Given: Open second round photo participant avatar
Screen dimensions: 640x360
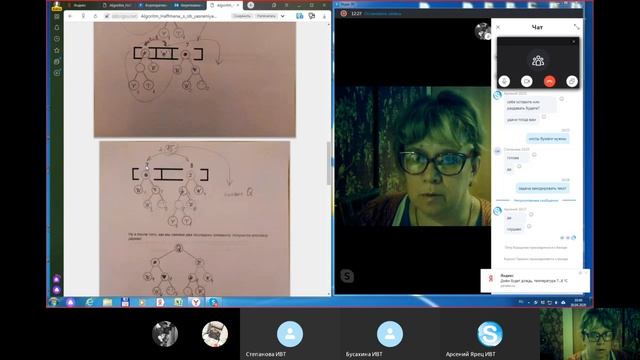Looking at the screenshot, I should (x=215, y=334).
